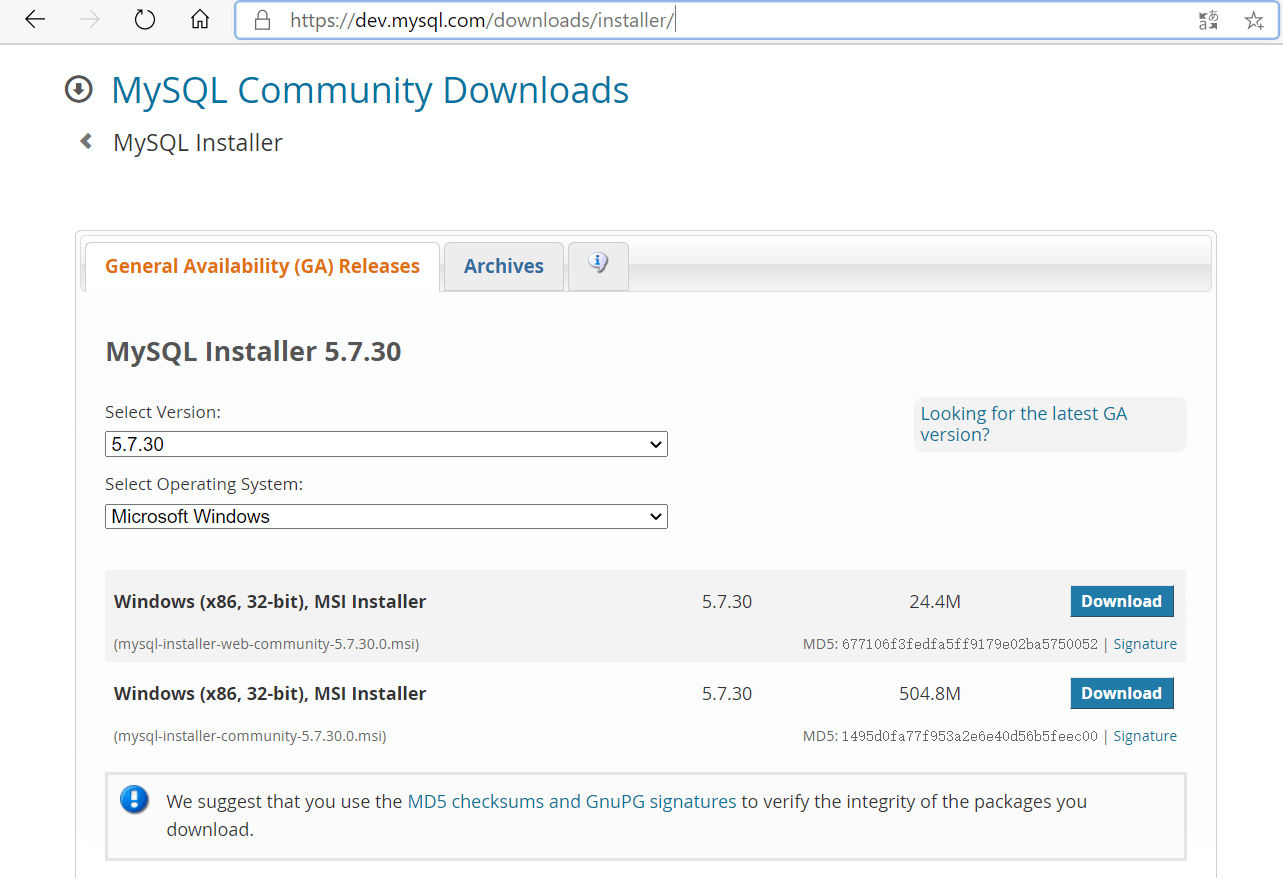Click MD5 value 677106f3fedfa5ff9179e02ba5750052
This screenshot has width=1283, height=878.
point(970,644)
